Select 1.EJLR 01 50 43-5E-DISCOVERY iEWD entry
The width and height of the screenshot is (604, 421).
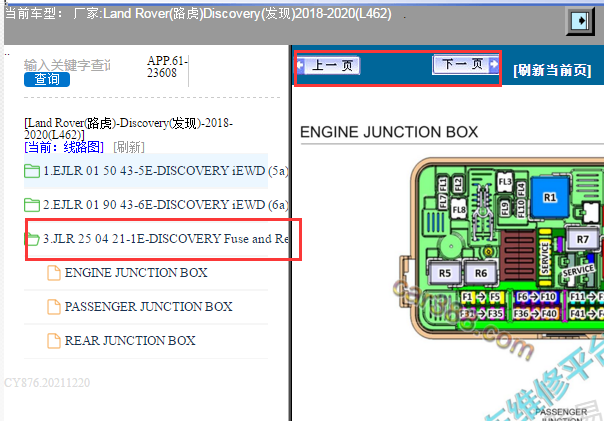click(x=166, y=171)
